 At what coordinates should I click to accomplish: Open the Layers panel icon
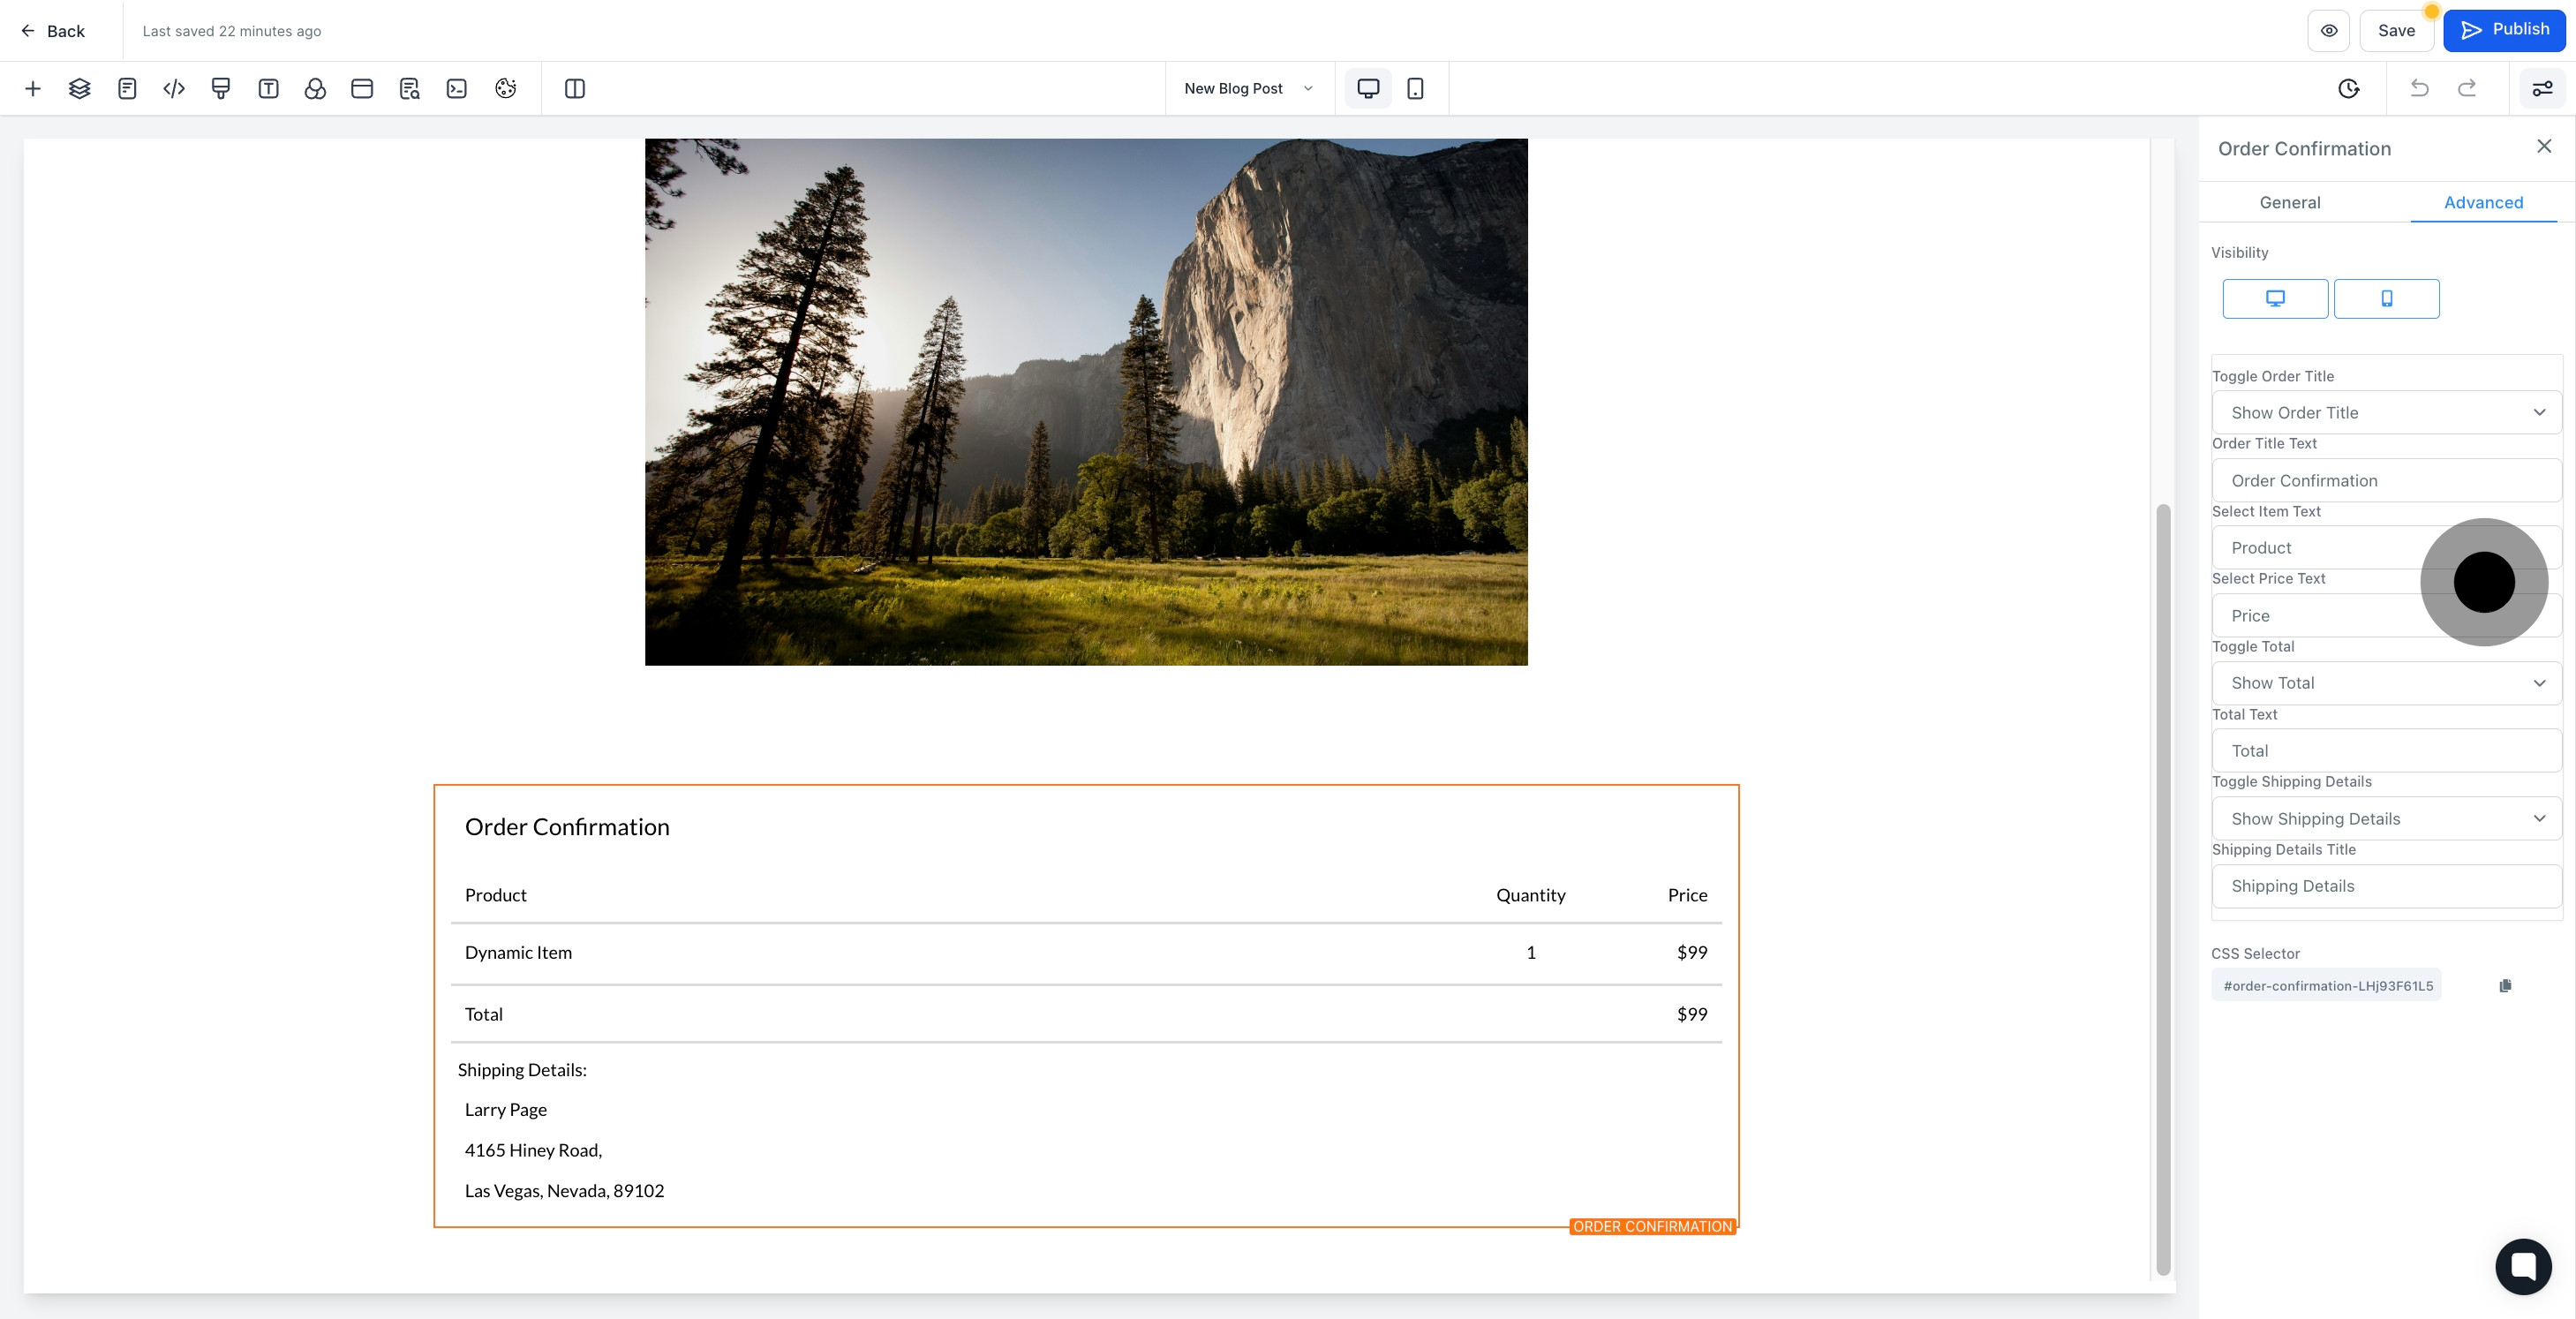tap(80, 89)
